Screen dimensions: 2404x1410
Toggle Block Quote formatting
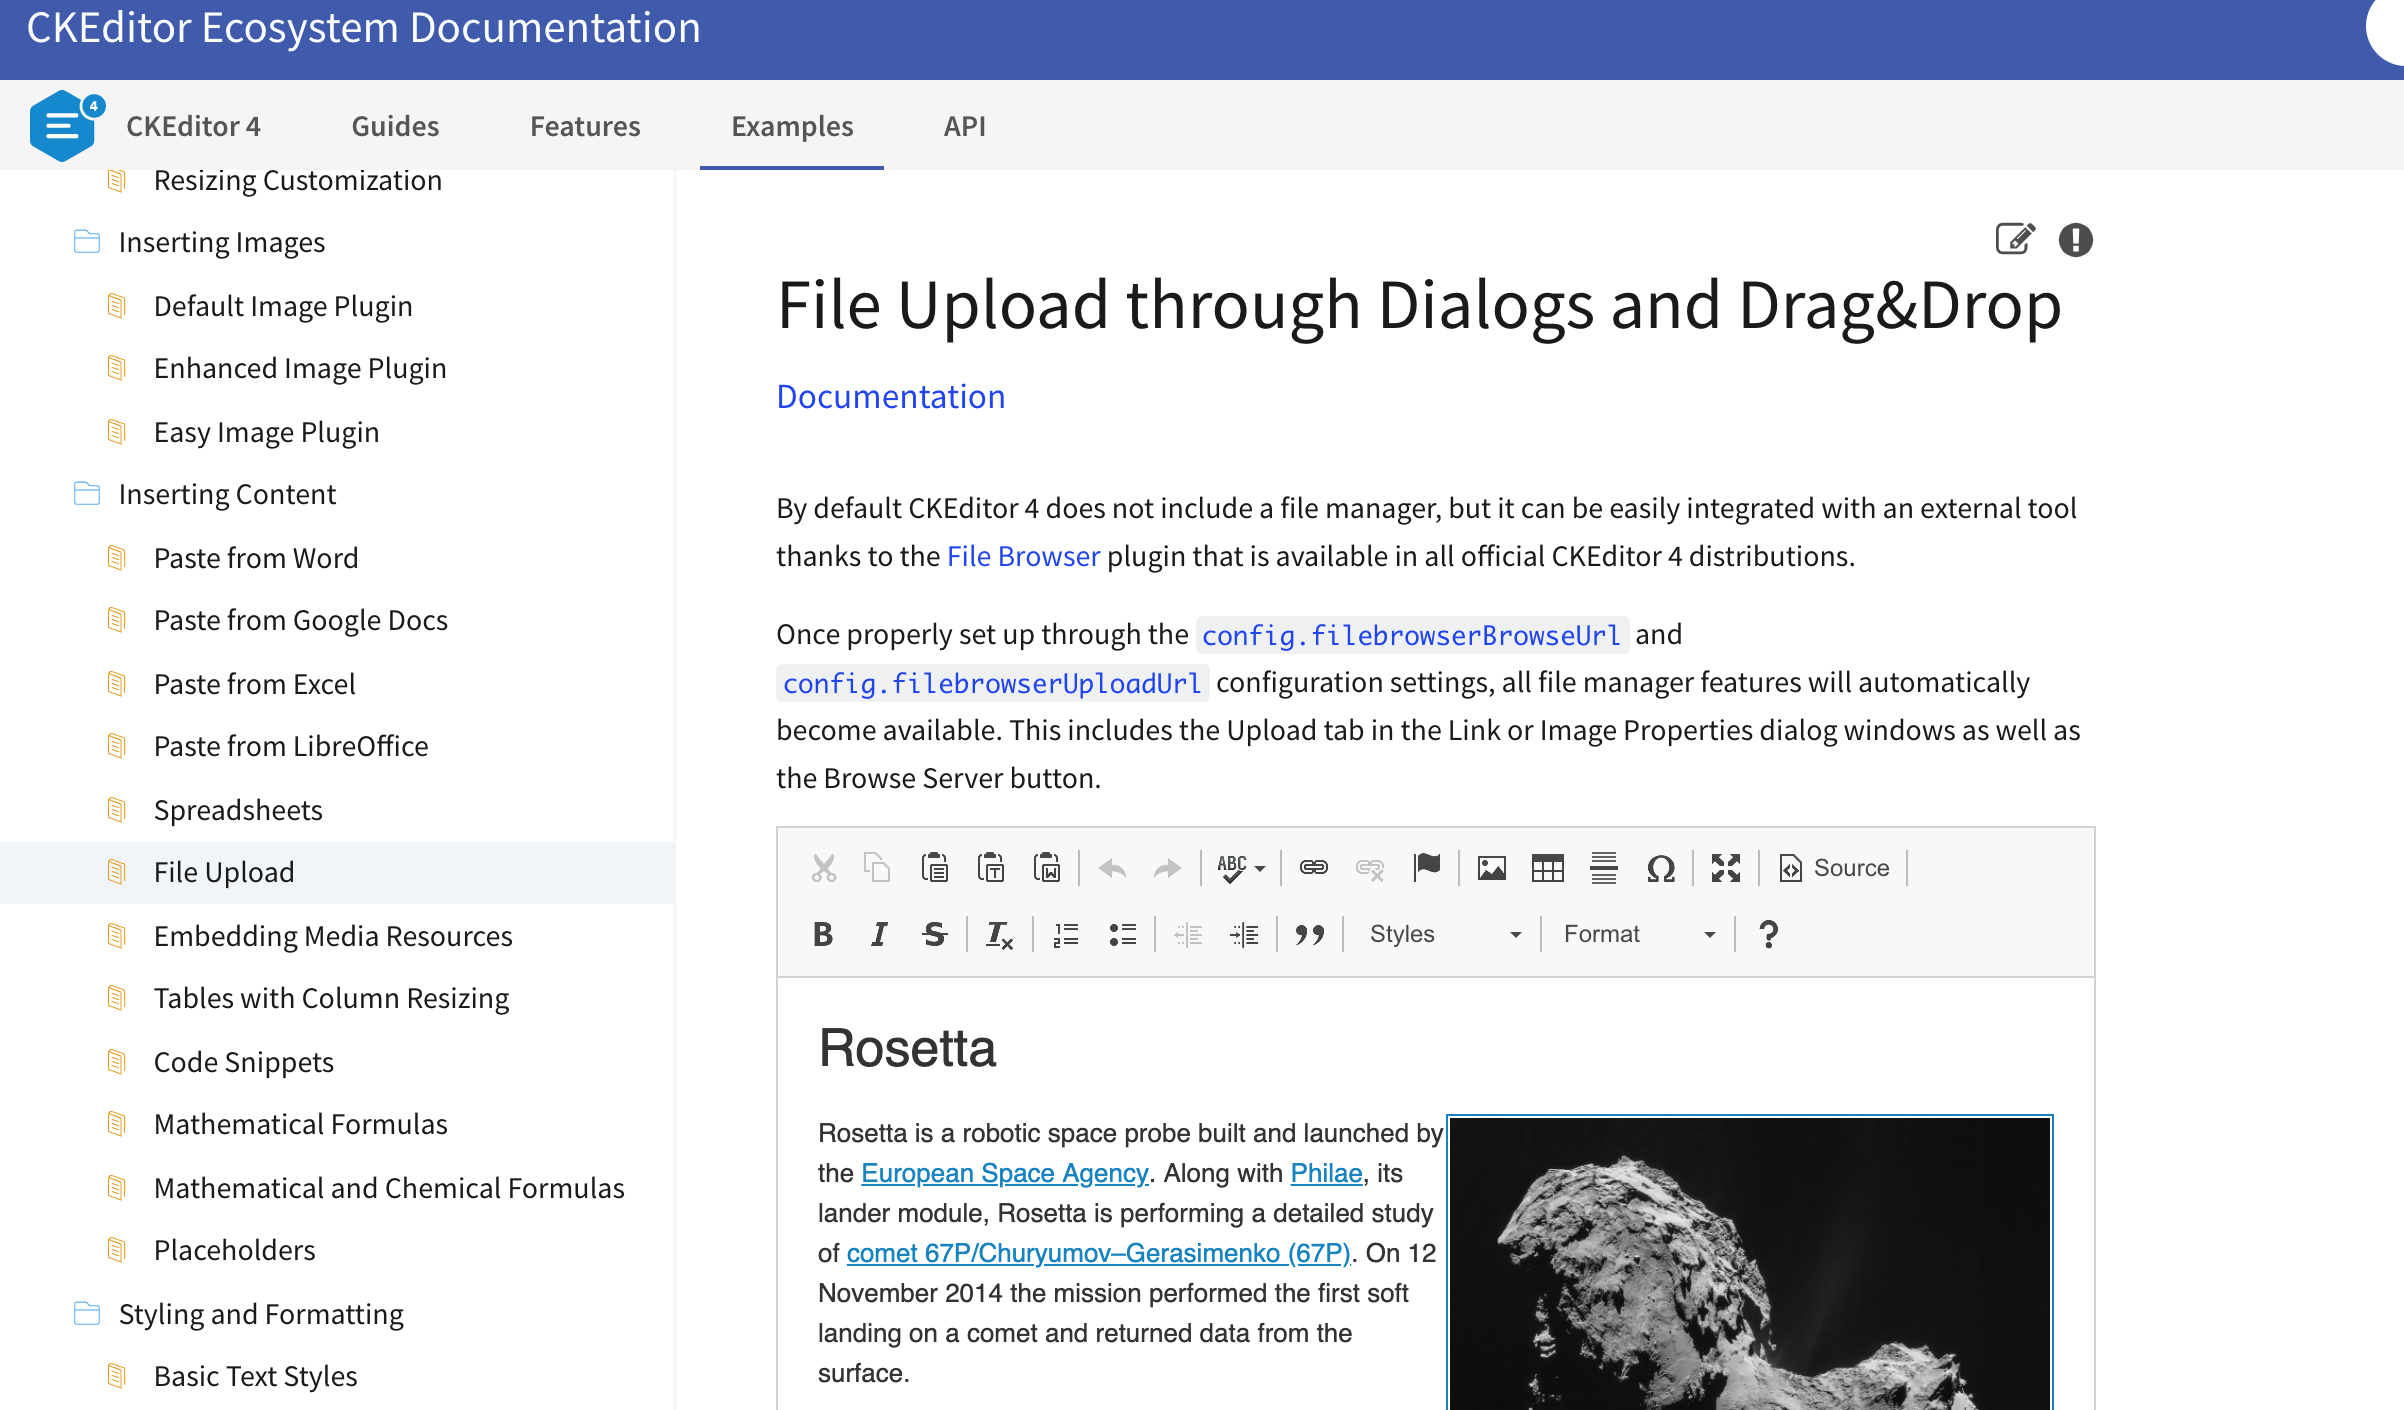pyautogui.click(x=1309, y=934)
